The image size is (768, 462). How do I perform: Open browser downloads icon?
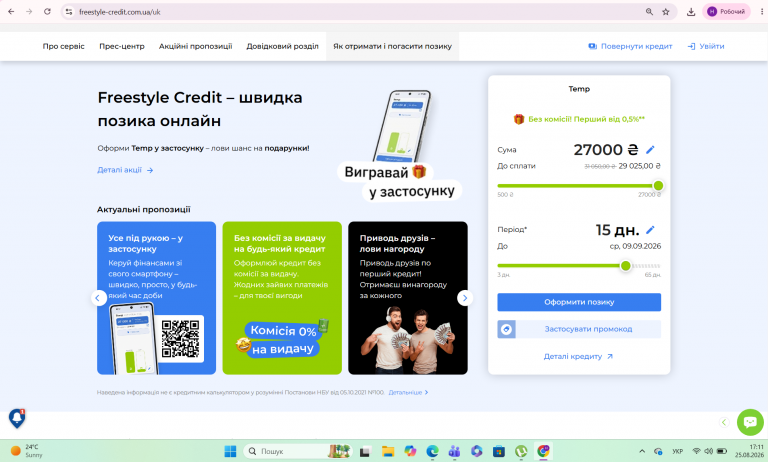click(x=691, y=12)
